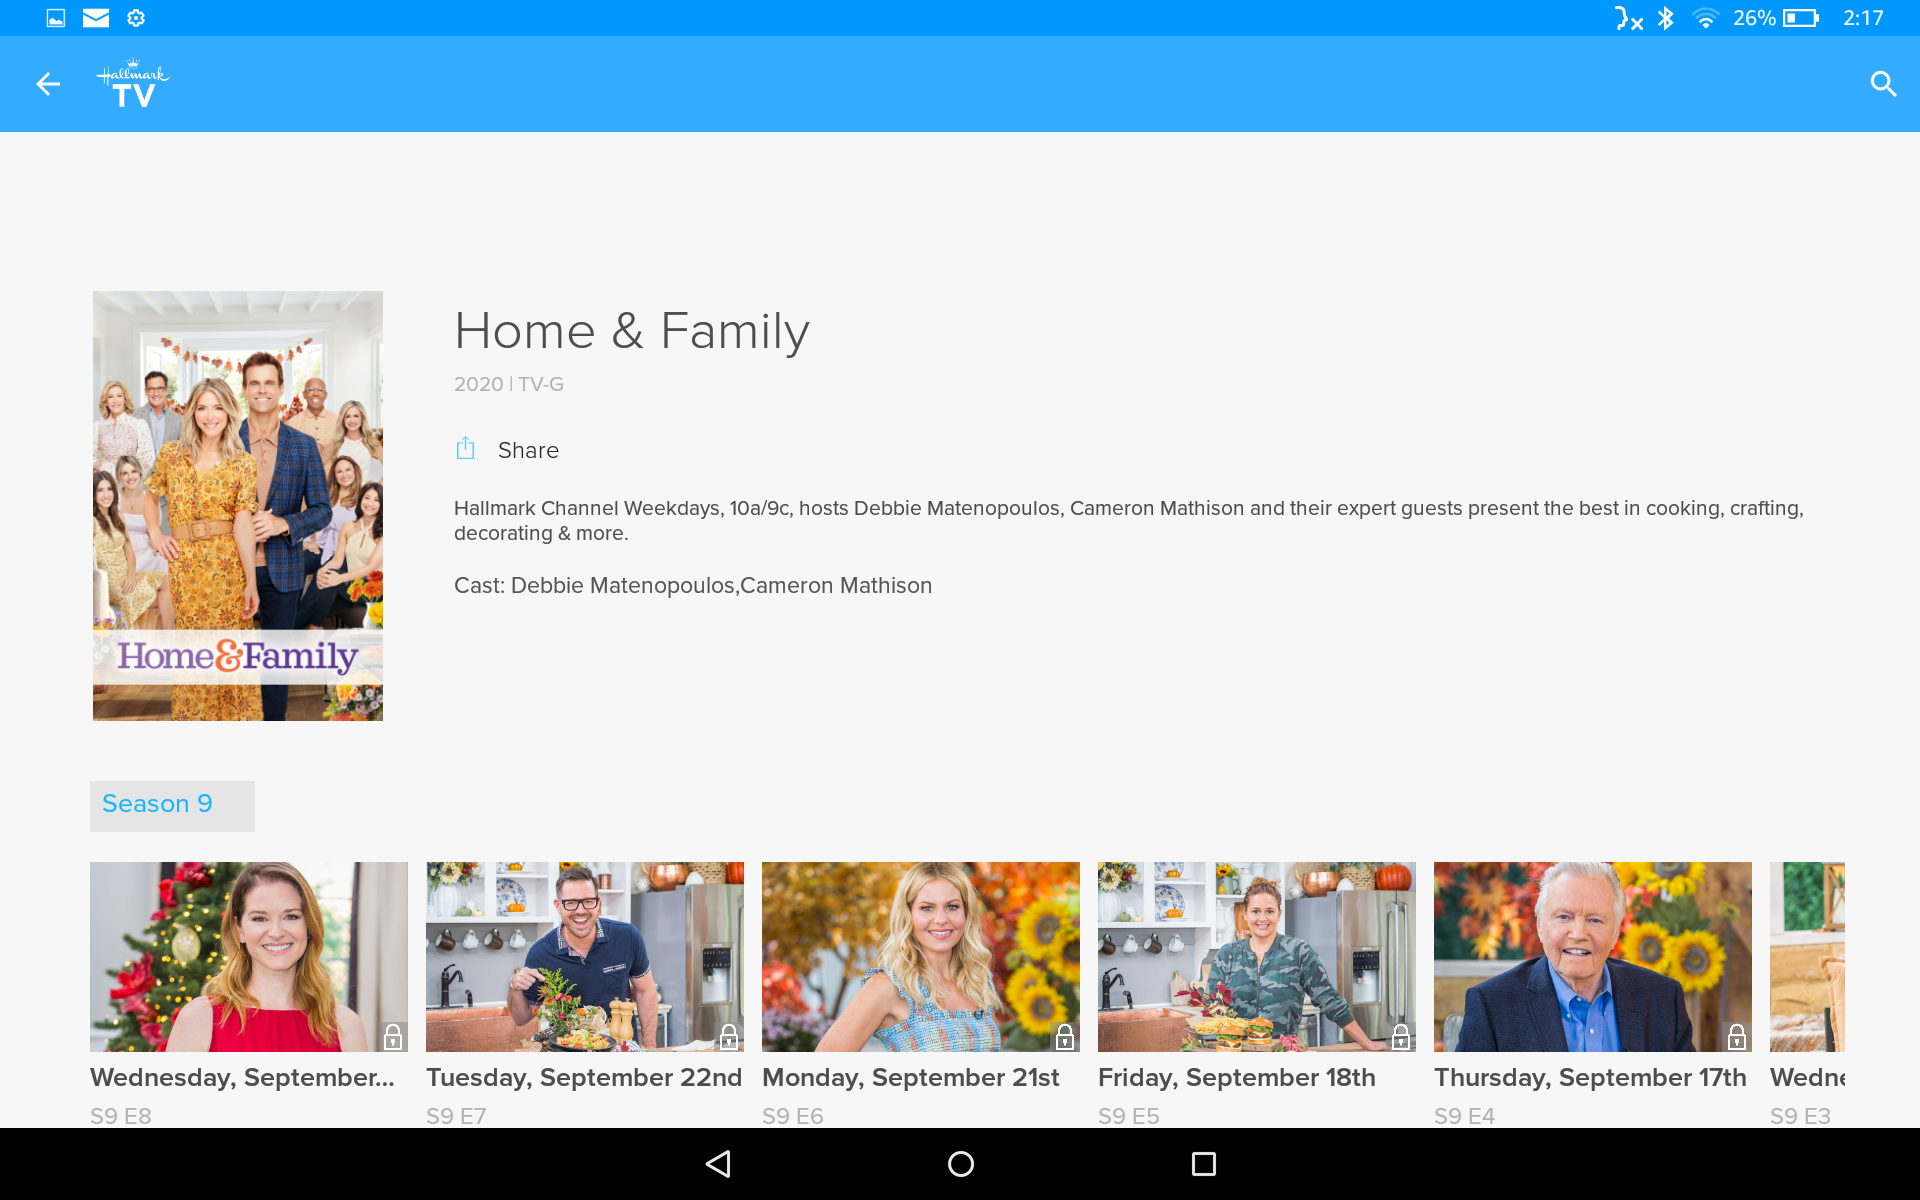Image resolution: width=1920 pixels, height=1200 pixels.
Task: Open the Season 9 selector
Action: point(171,805)
